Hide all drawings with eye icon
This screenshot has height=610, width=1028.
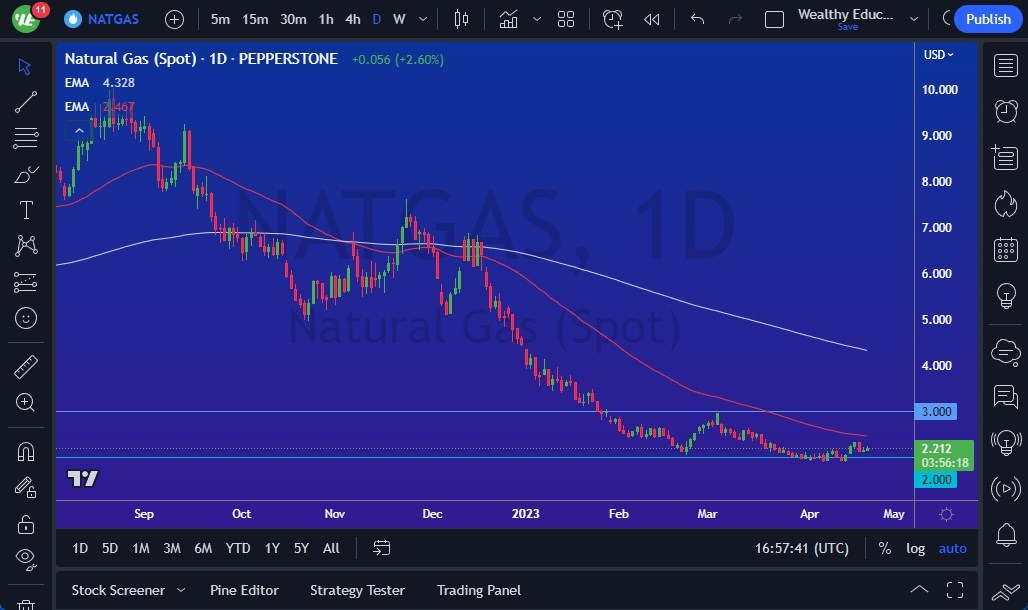(x=26, y=559)
